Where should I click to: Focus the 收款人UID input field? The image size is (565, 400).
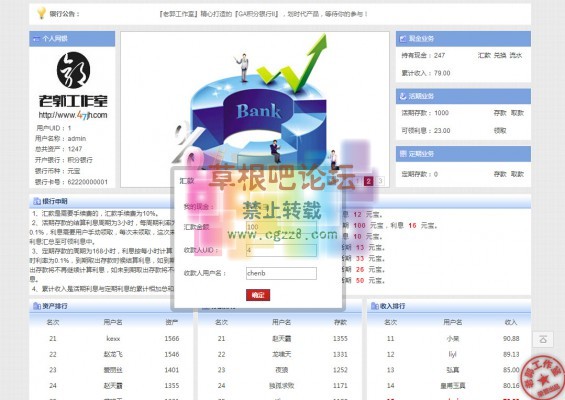click(x=281, y=250)
